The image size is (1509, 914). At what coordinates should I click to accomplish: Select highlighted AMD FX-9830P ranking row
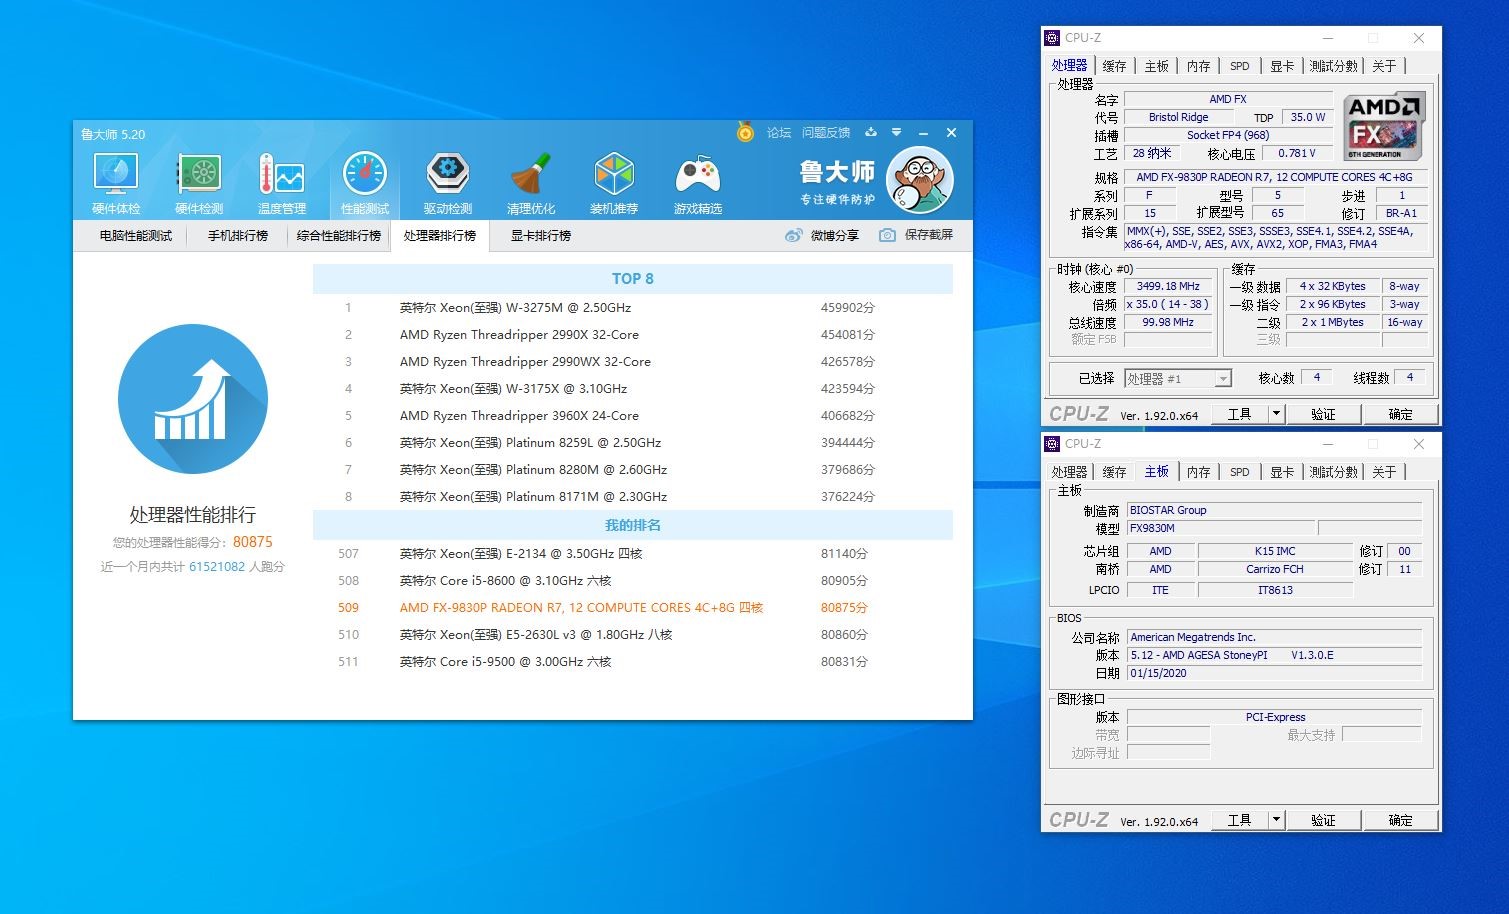[x=633, y=608]
